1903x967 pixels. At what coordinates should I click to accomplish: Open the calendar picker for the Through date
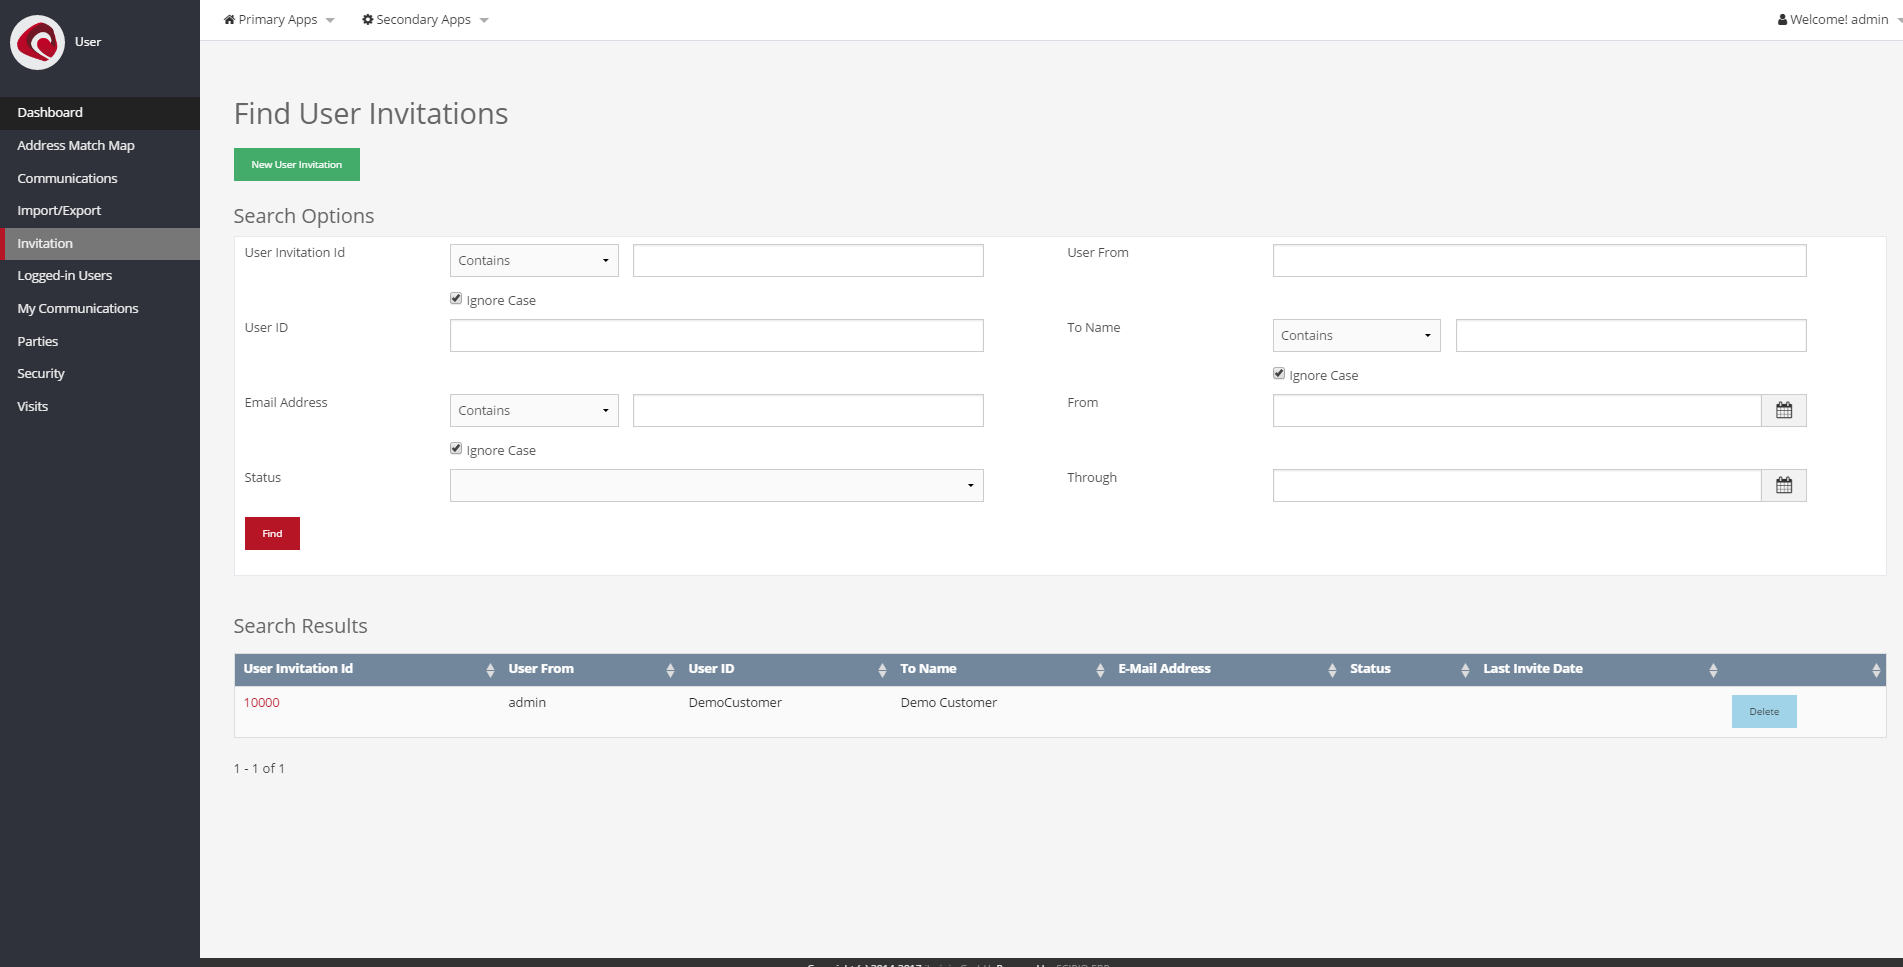tap(1784, 485)
